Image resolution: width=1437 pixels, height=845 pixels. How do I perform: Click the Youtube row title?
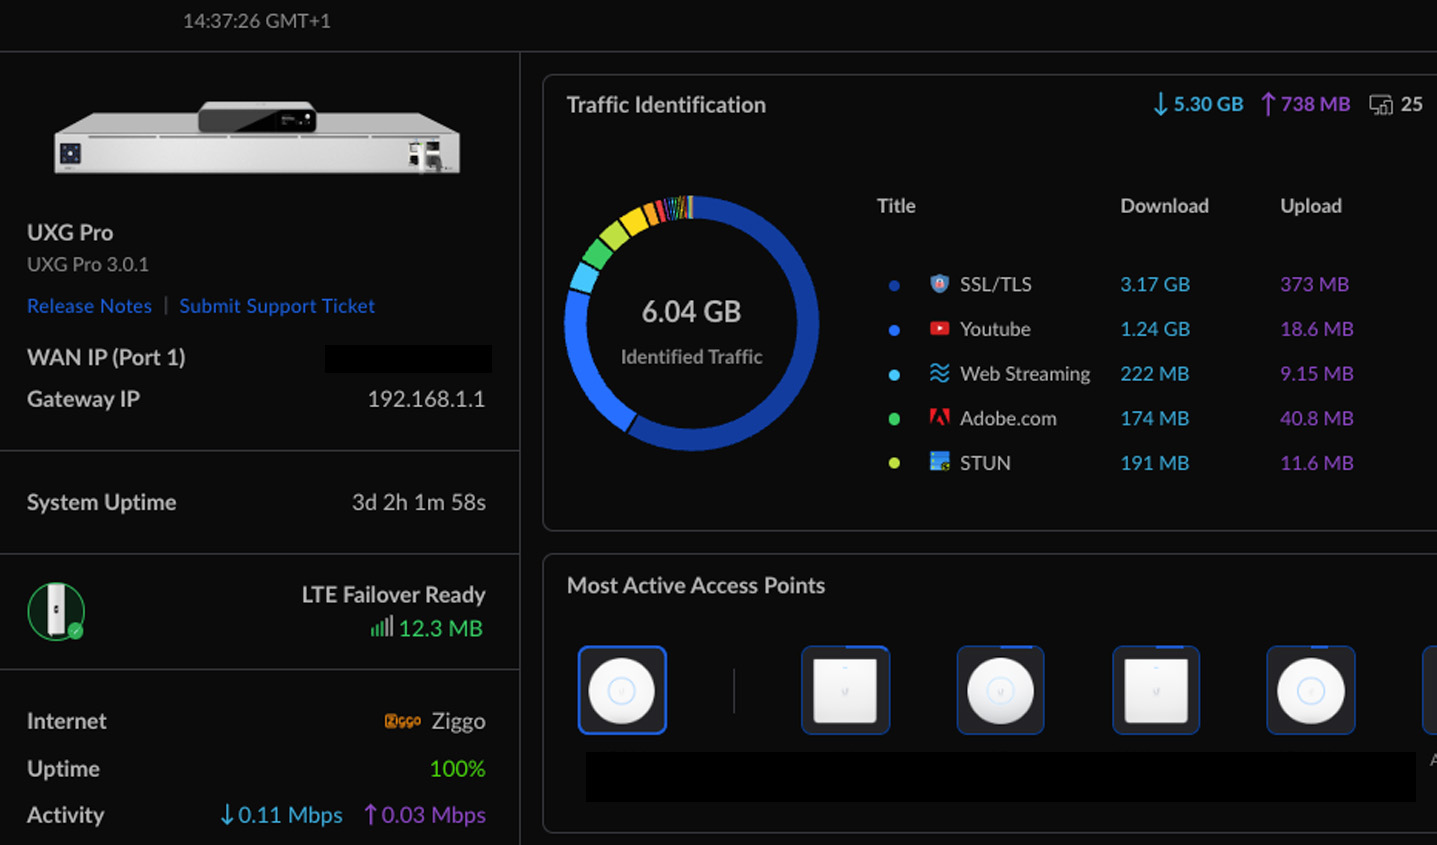pos(995,329)
